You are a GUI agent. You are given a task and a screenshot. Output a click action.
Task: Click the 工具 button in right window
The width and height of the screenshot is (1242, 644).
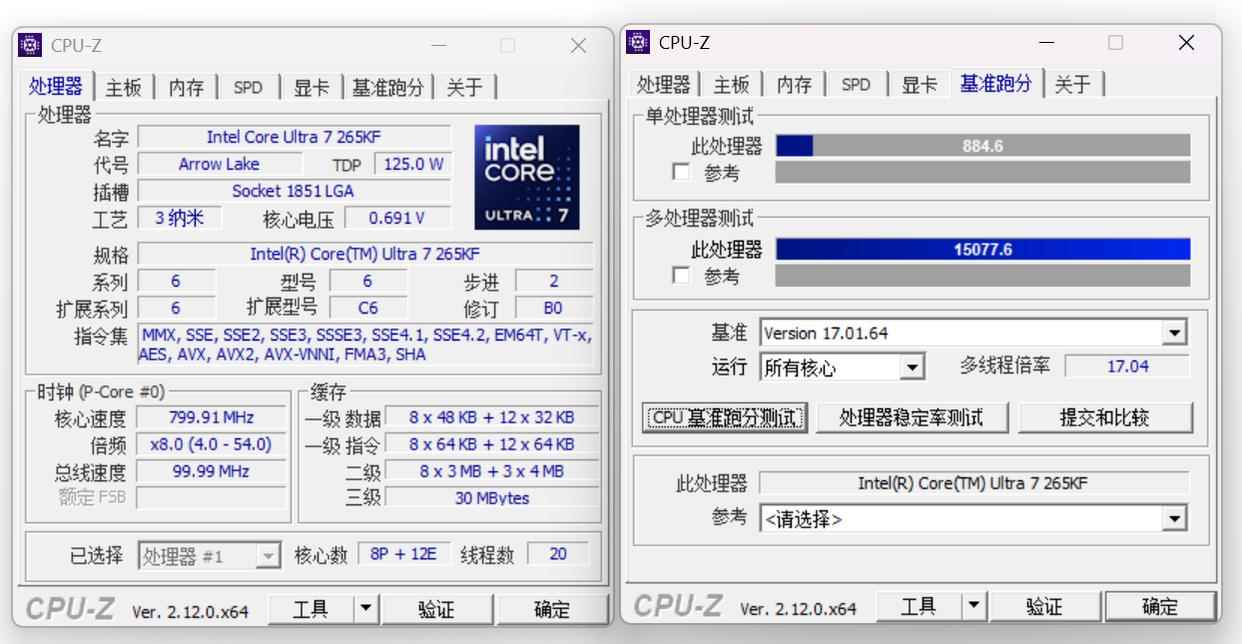point(918,606)
